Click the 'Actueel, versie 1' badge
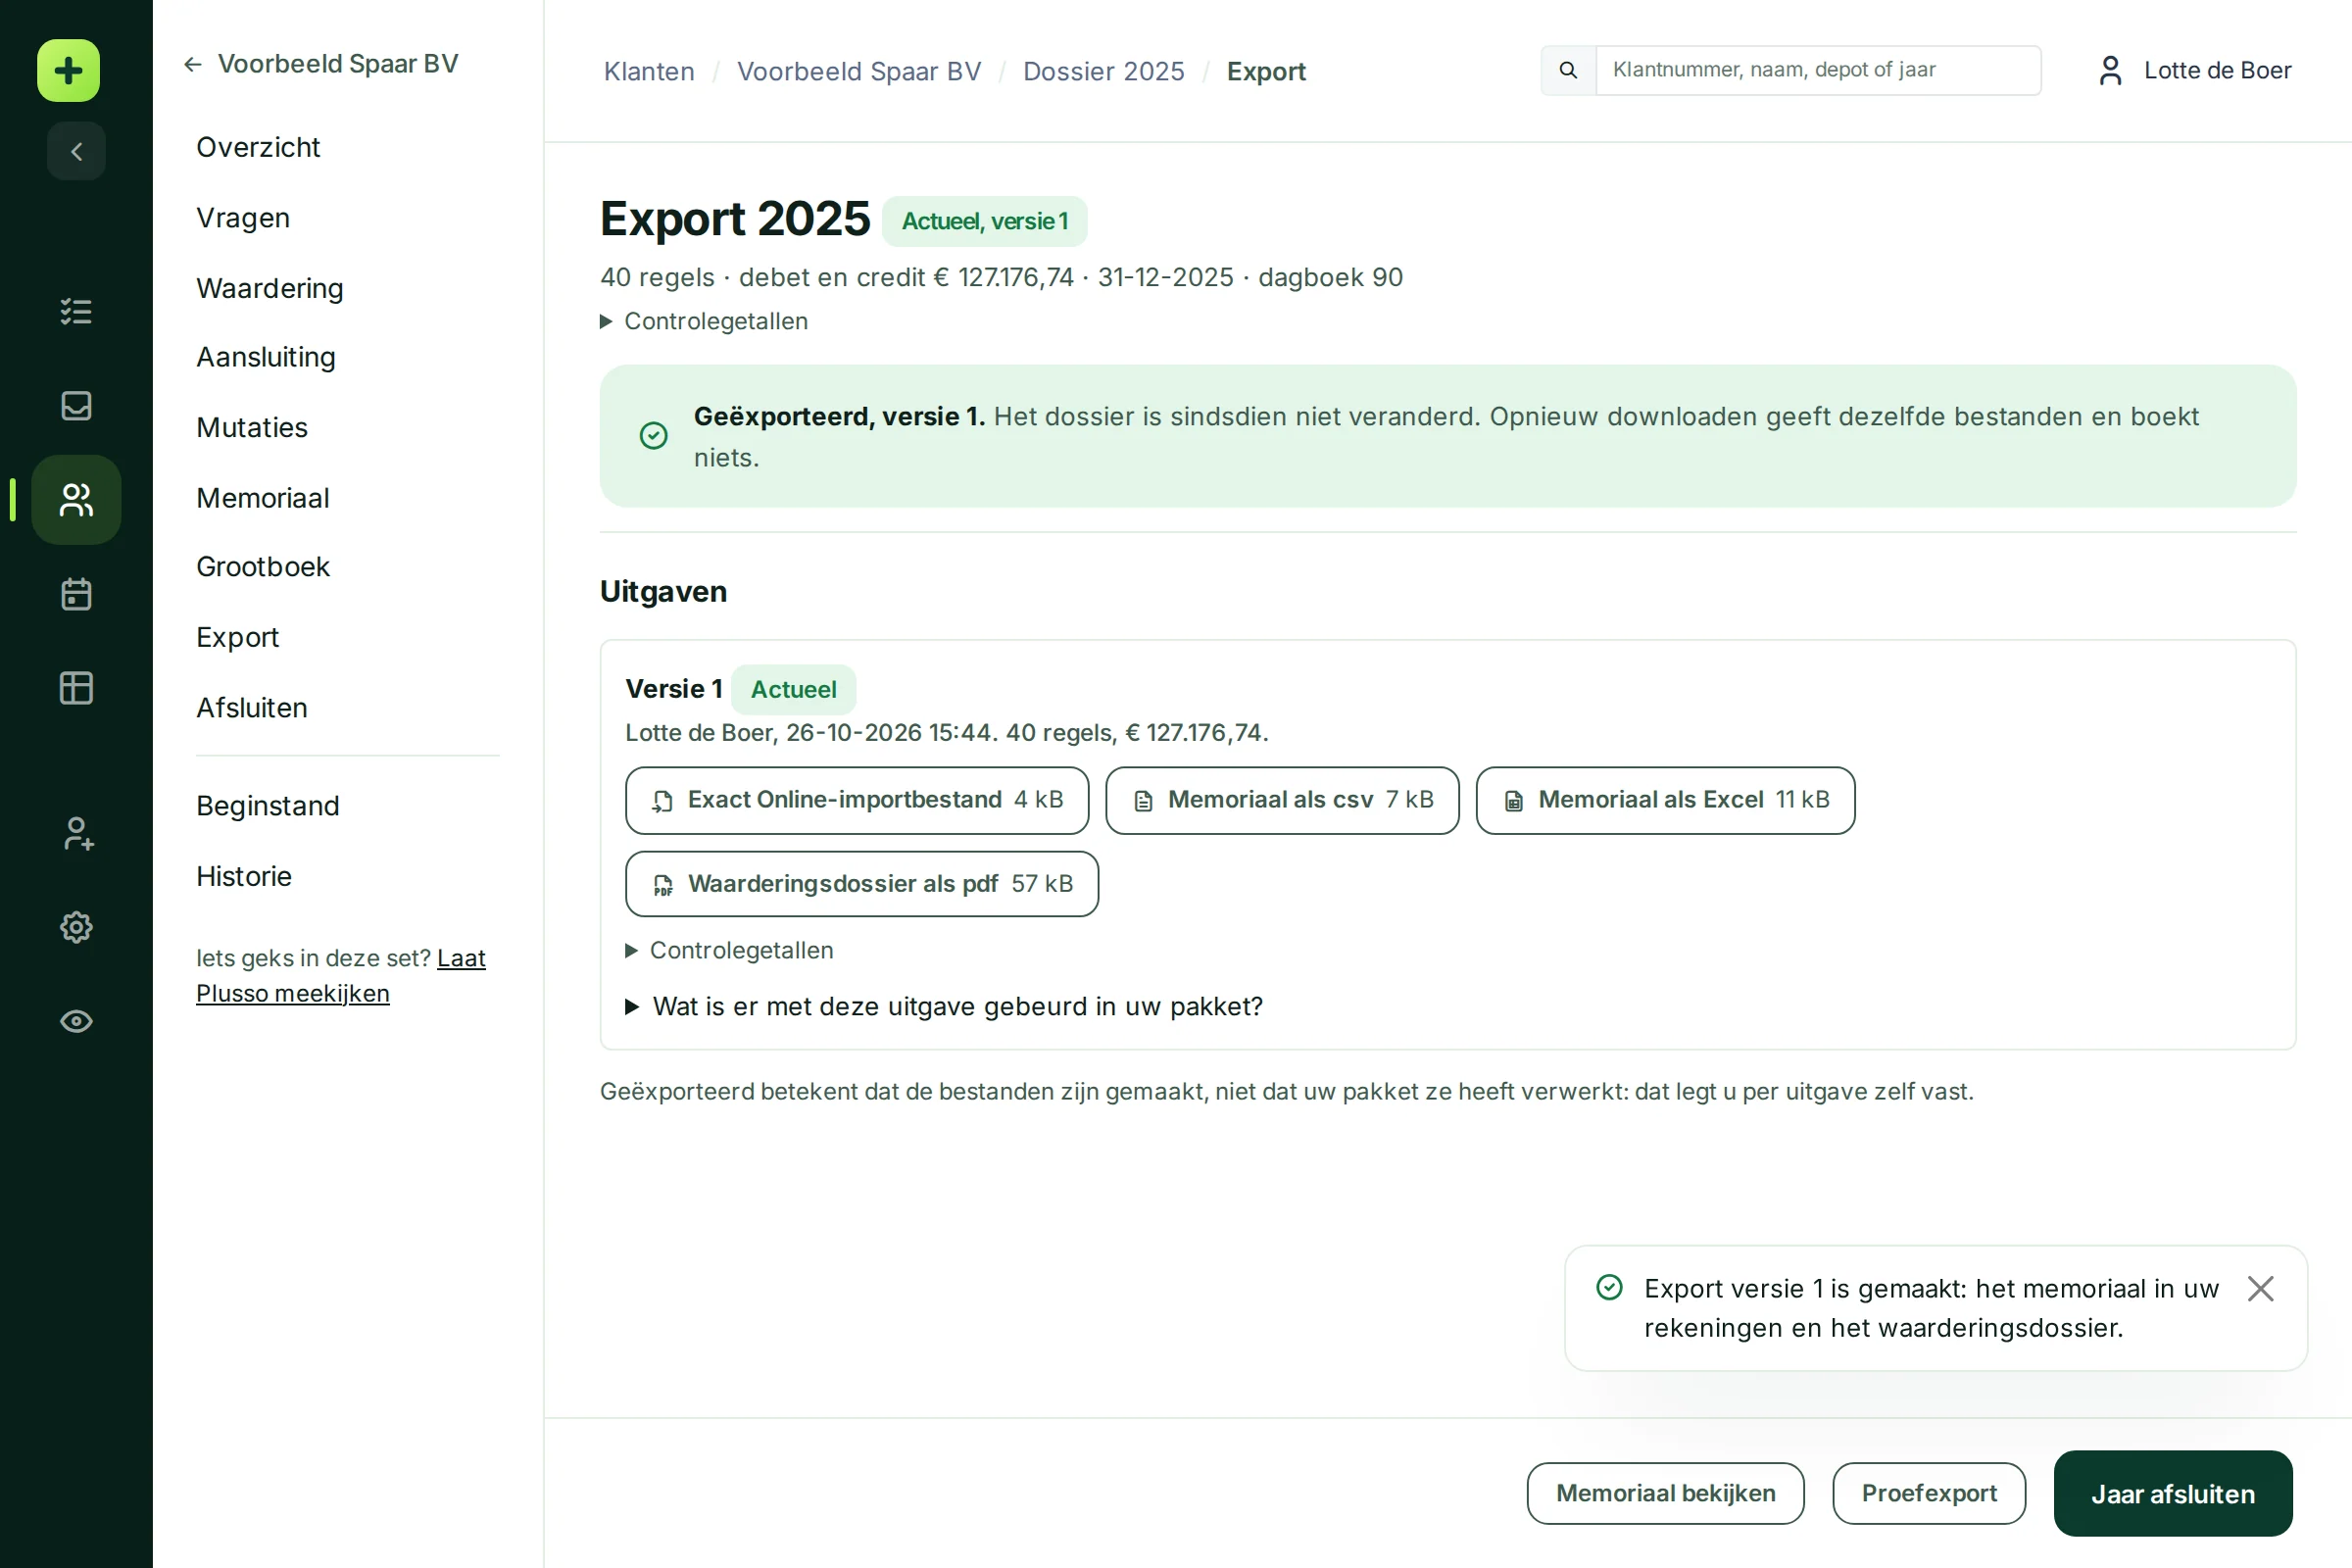2352x1568 pixels. pos(984,221)
